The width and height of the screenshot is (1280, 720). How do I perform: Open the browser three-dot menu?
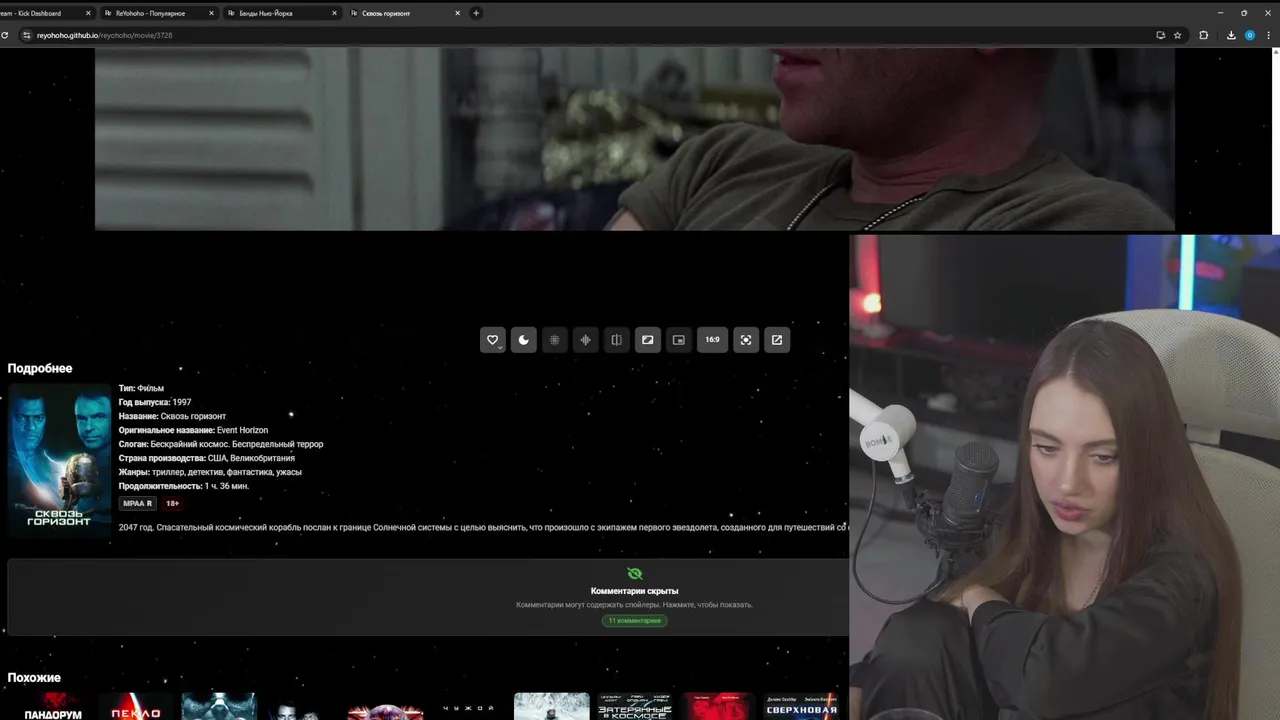(1269, 35)
